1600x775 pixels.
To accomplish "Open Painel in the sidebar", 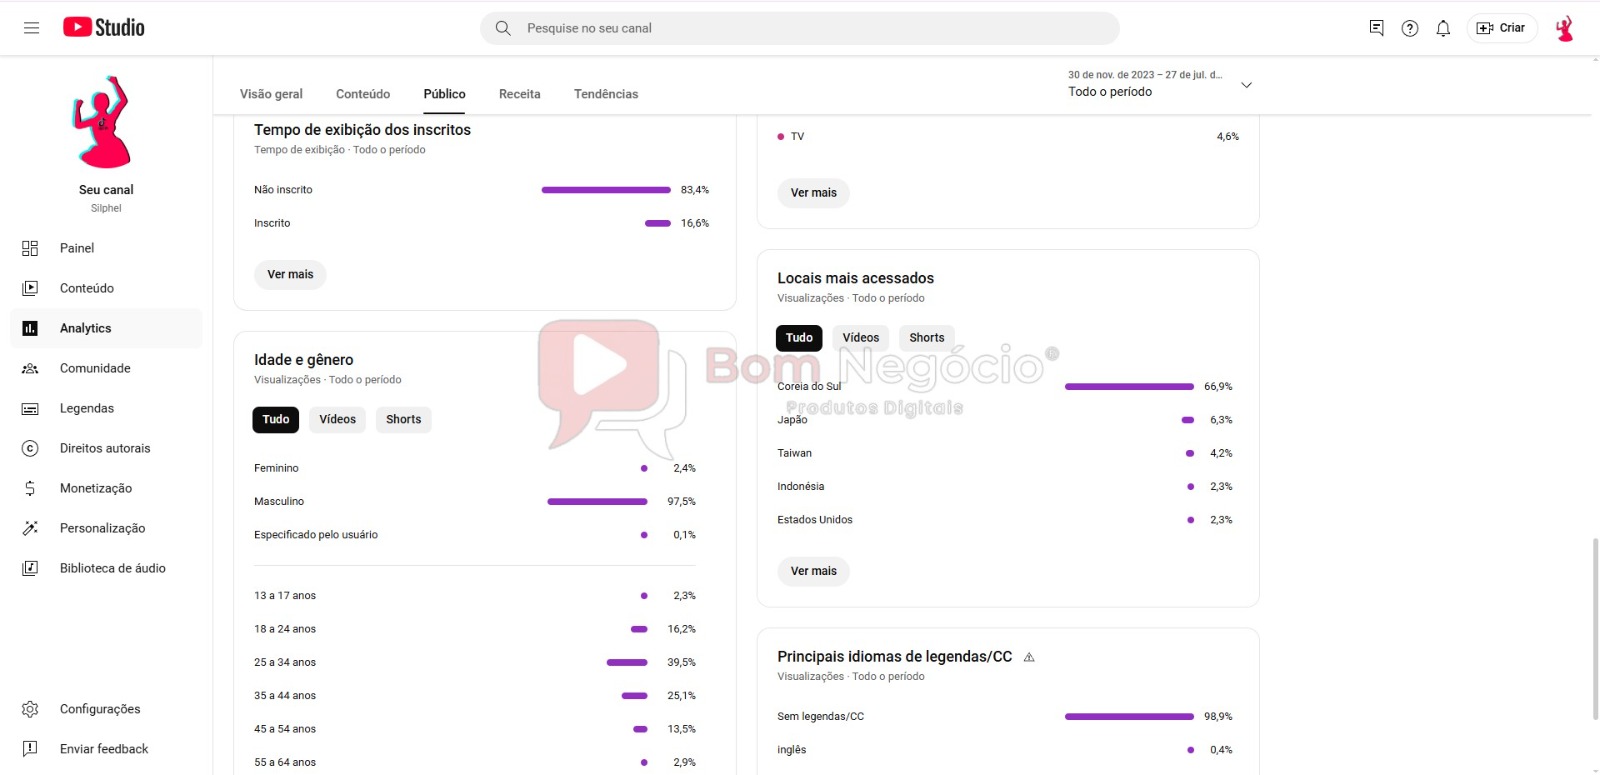I will [x=77, y=248].
